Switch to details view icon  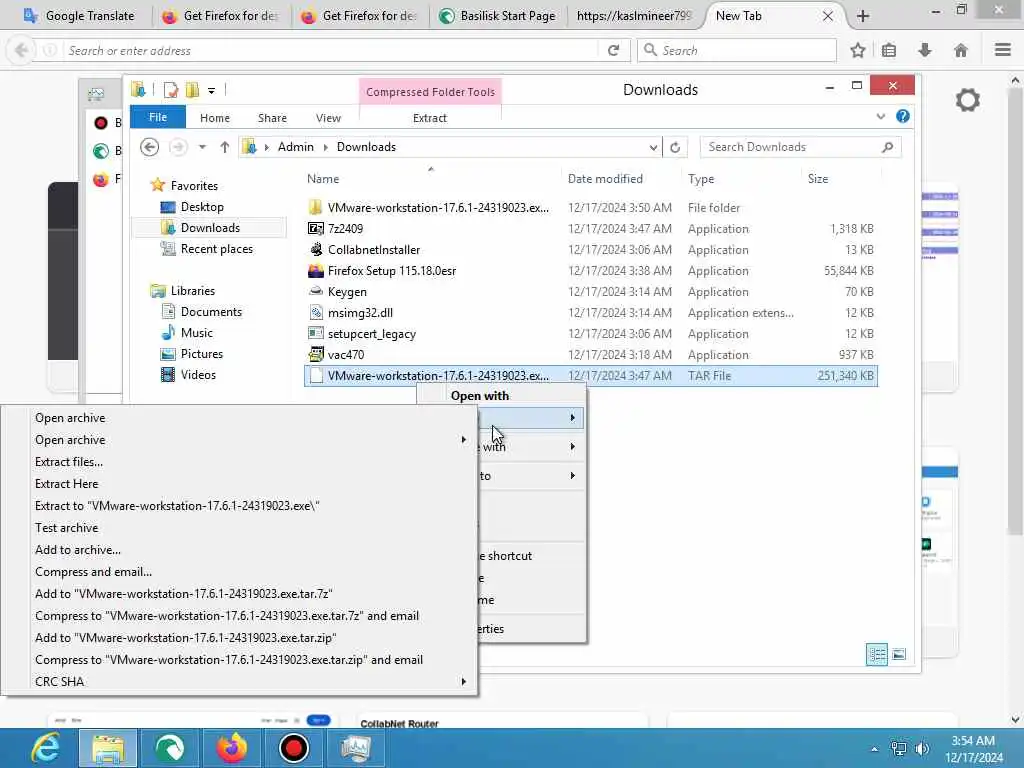tap(876, 654)
